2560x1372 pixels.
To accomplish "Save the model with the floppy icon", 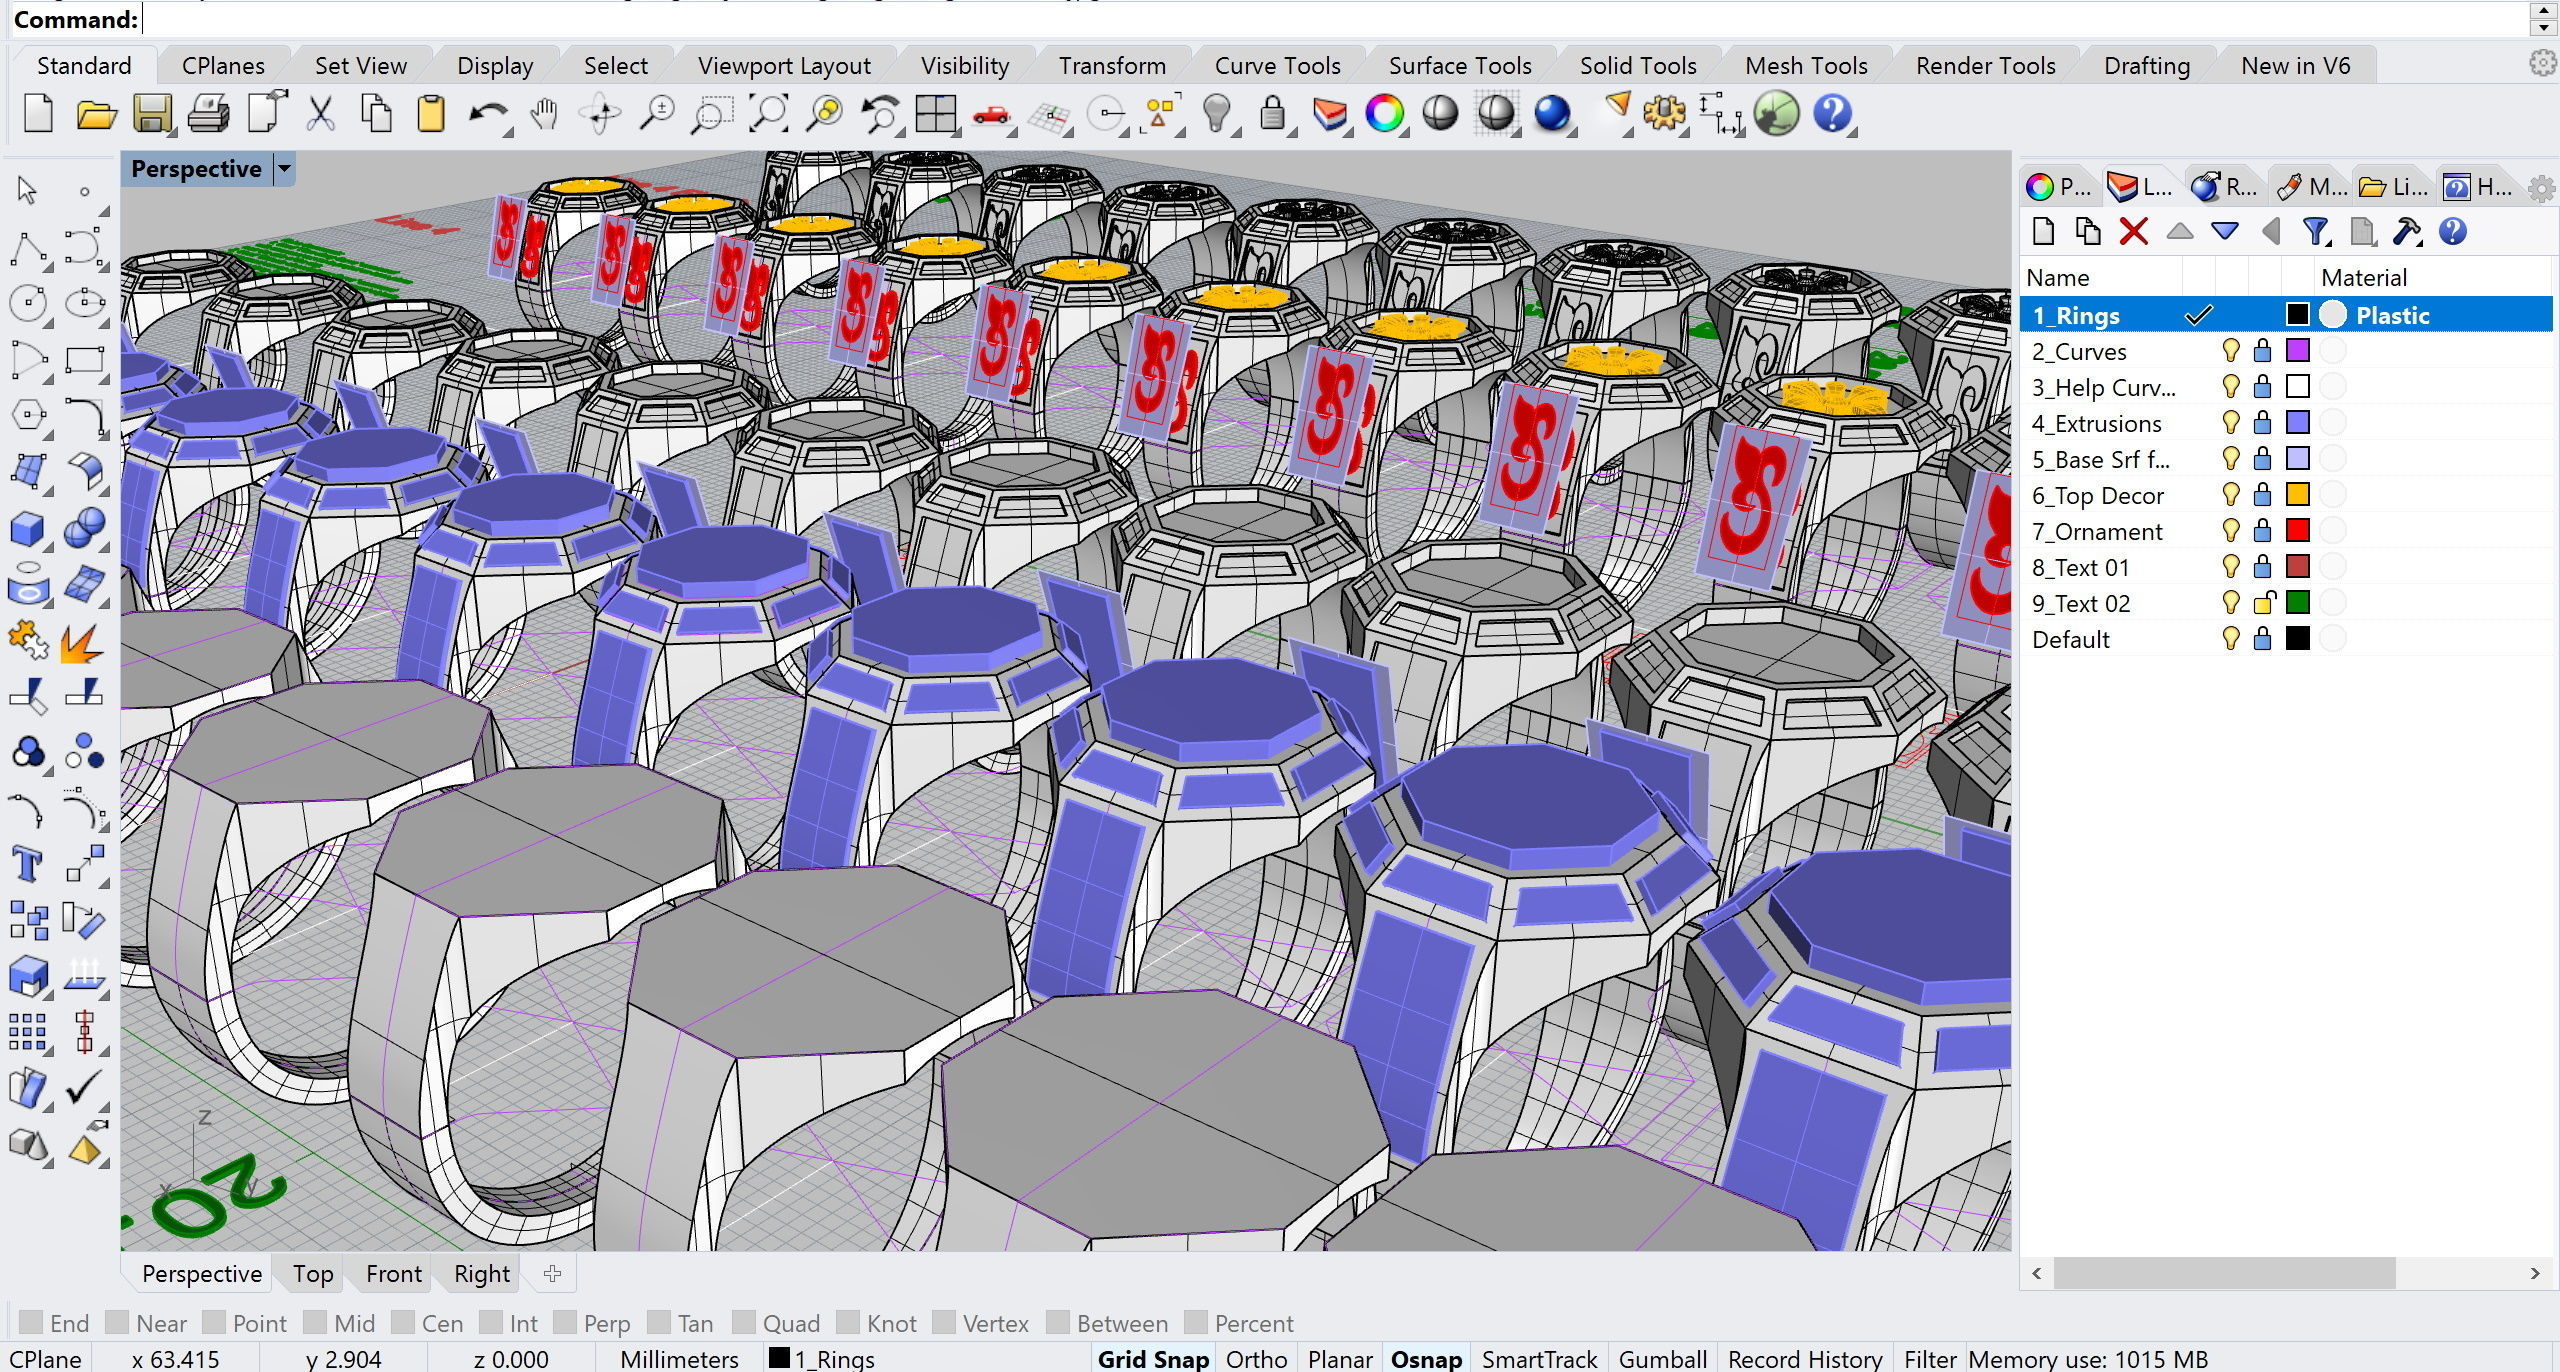I will (153, 114).
